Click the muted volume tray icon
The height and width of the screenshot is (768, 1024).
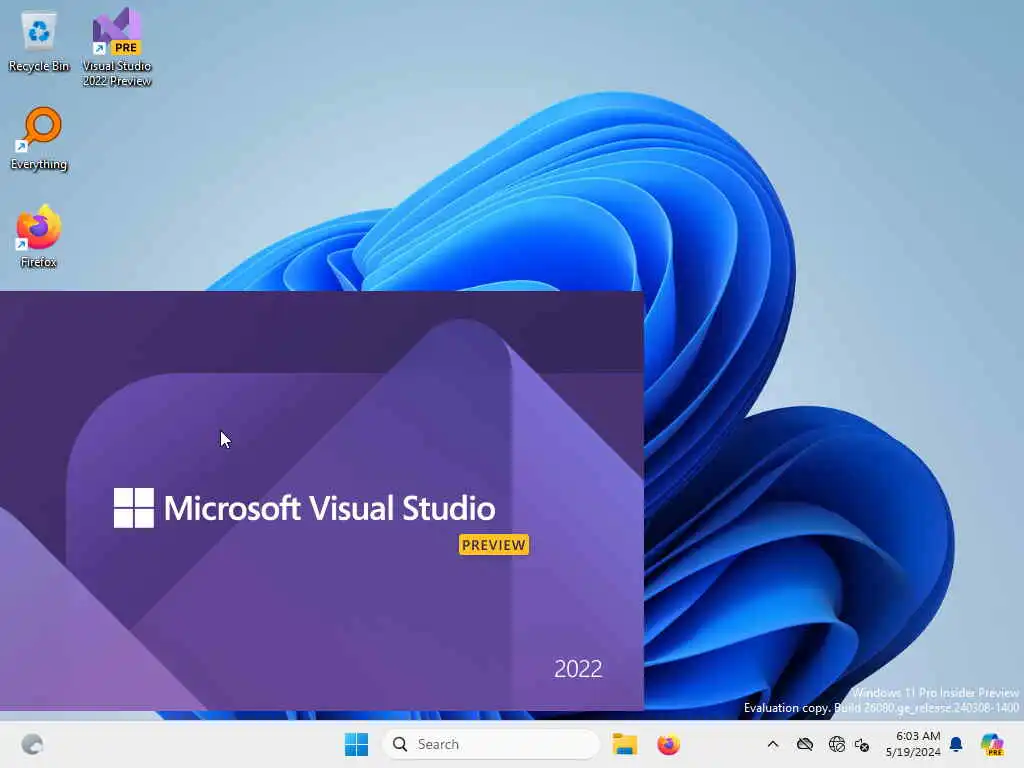point(862,744)
